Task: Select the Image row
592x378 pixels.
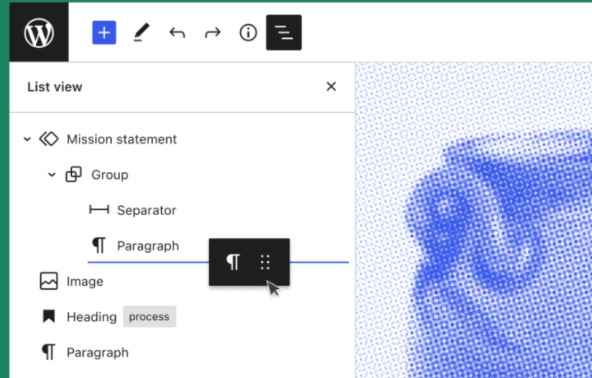Action: [x=182, y=281]
